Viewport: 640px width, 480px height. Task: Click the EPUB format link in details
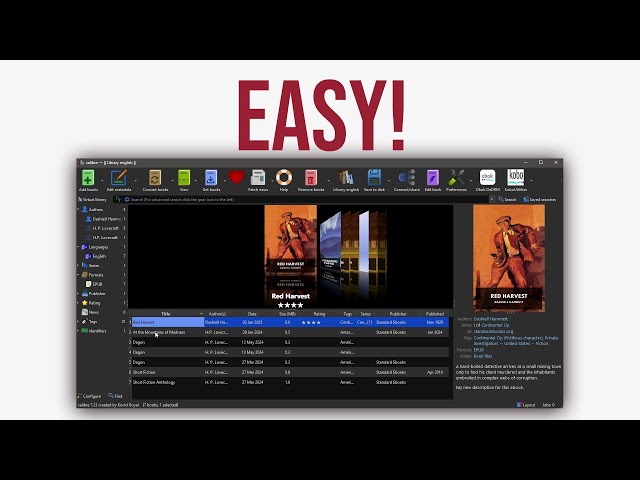coord(478,350)
